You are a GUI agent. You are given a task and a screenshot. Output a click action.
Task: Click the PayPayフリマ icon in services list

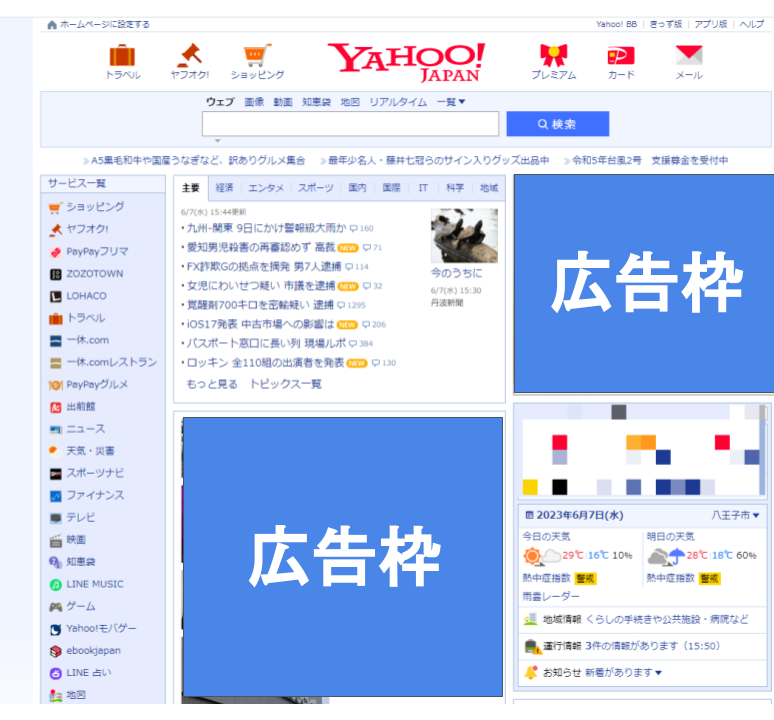tap(56, 252)
